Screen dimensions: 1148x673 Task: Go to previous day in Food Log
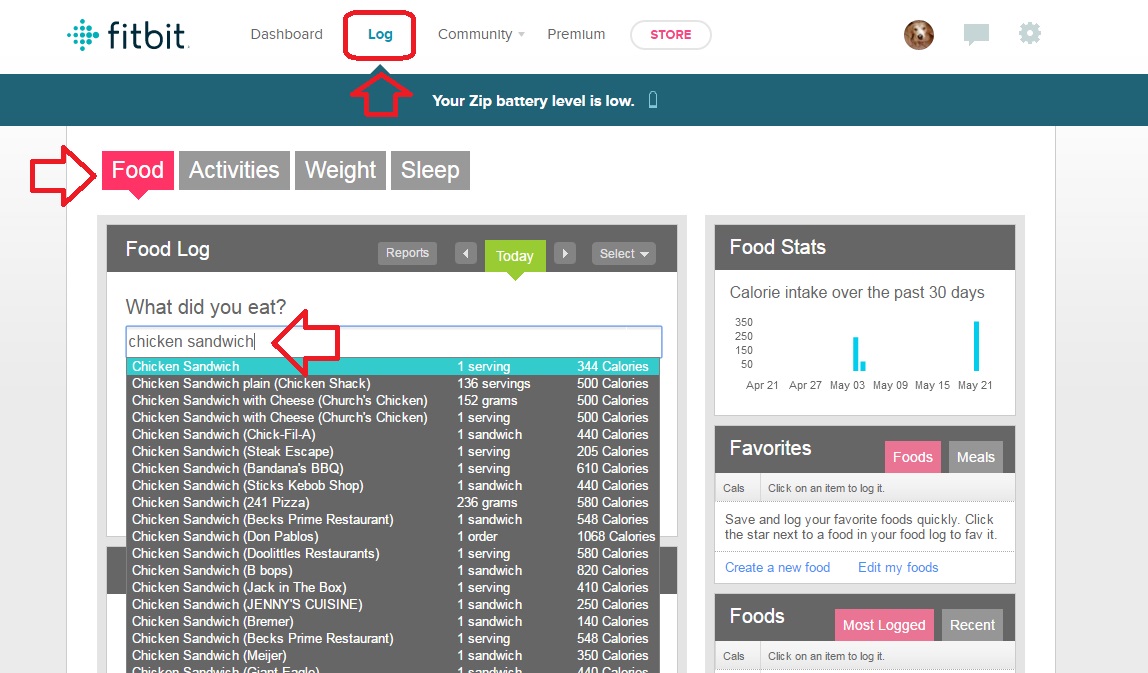click(x=465, y=254)
